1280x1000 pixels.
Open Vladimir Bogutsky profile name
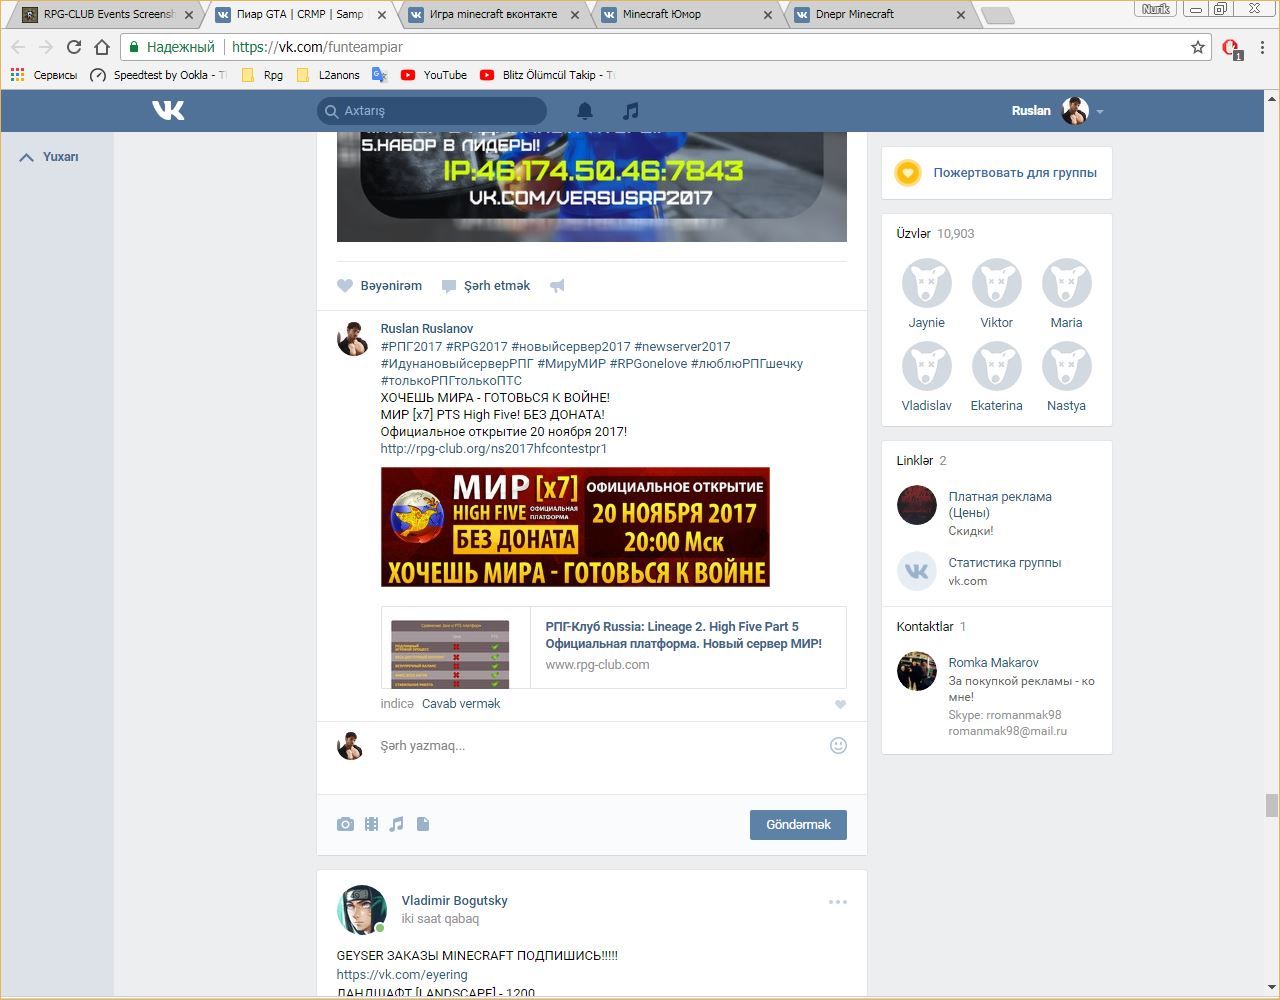[454, 900]
